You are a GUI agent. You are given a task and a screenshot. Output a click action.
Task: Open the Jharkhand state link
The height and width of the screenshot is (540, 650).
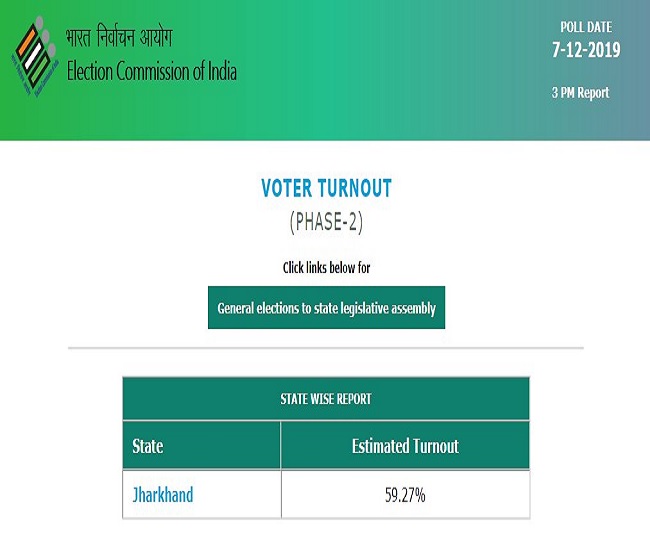point(163,495)
